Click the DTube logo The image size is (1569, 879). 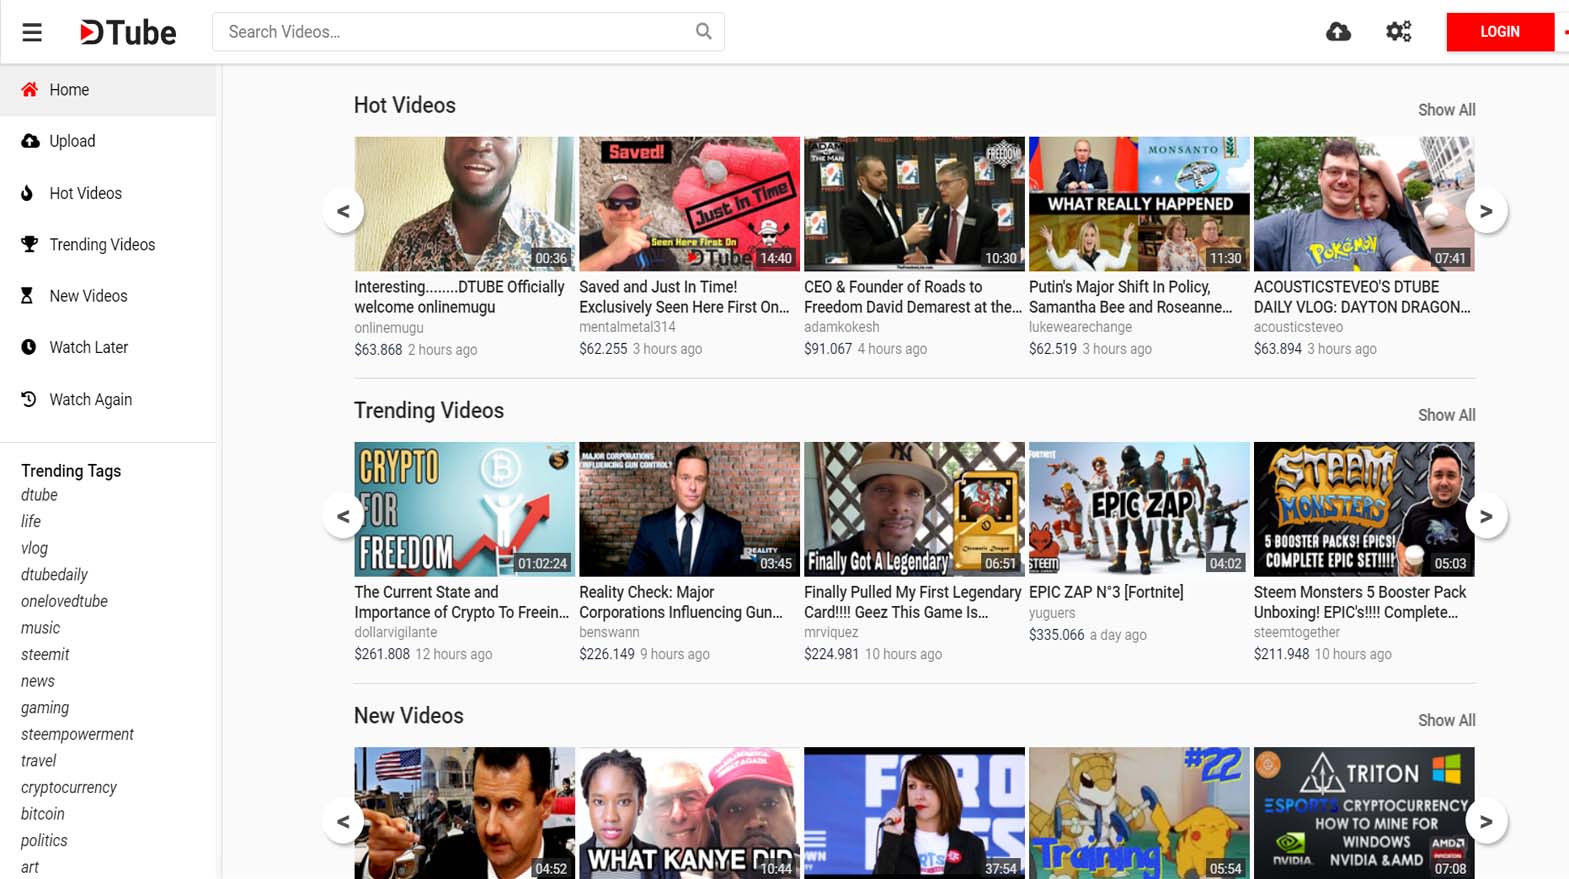coord(127,32)
